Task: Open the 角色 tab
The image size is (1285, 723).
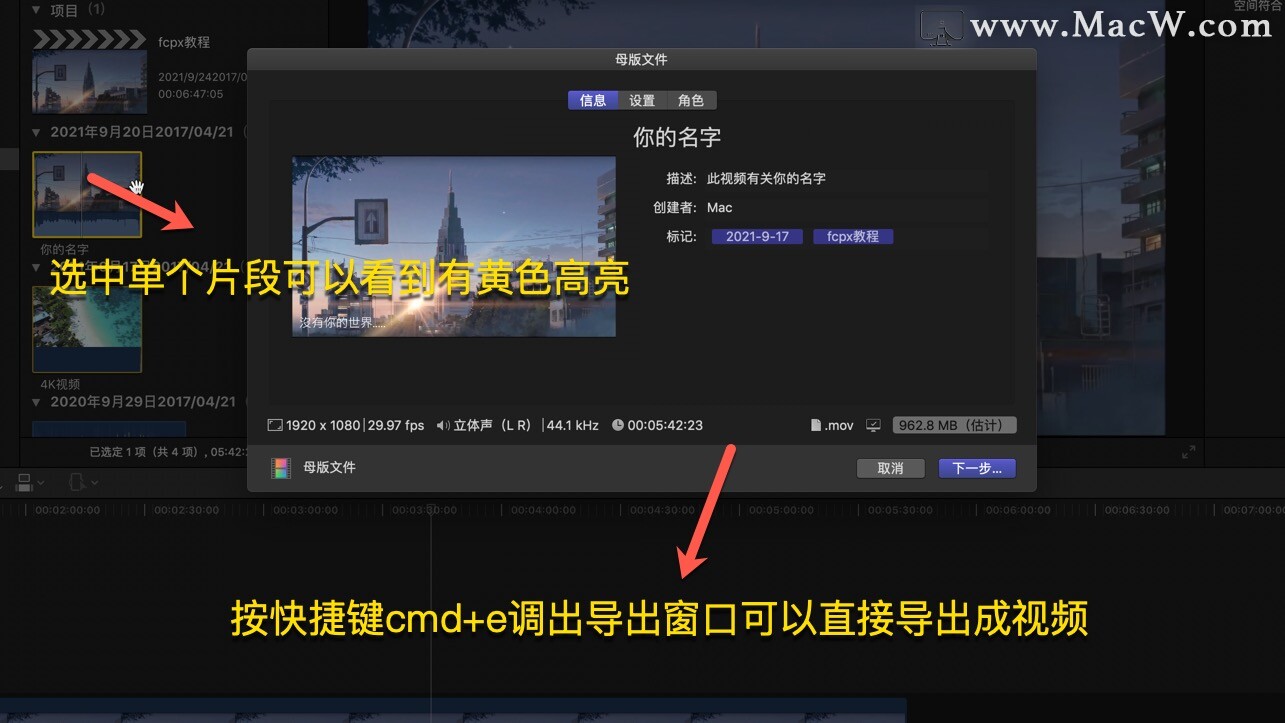Action: [691, 100]
